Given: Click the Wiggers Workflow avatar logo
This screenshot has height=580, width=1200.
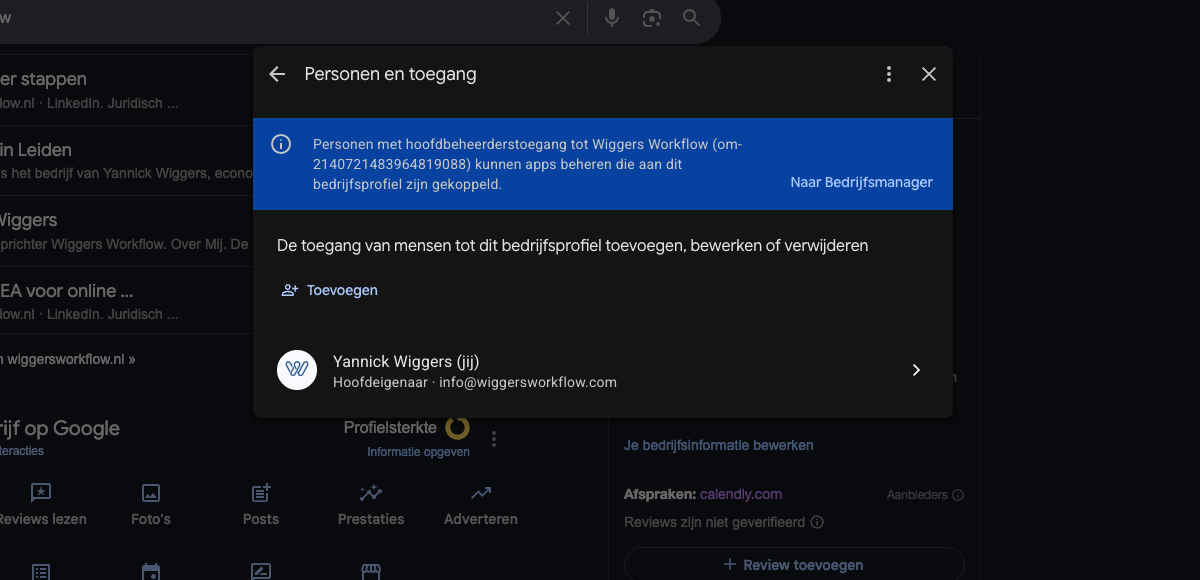Looking at the screenshot, I should pyautogui.click(x=297, y=370).
